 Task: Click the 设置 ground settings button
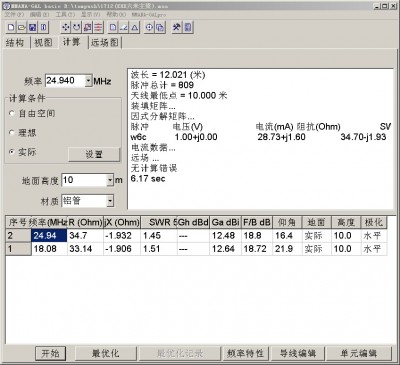(94, 155)
